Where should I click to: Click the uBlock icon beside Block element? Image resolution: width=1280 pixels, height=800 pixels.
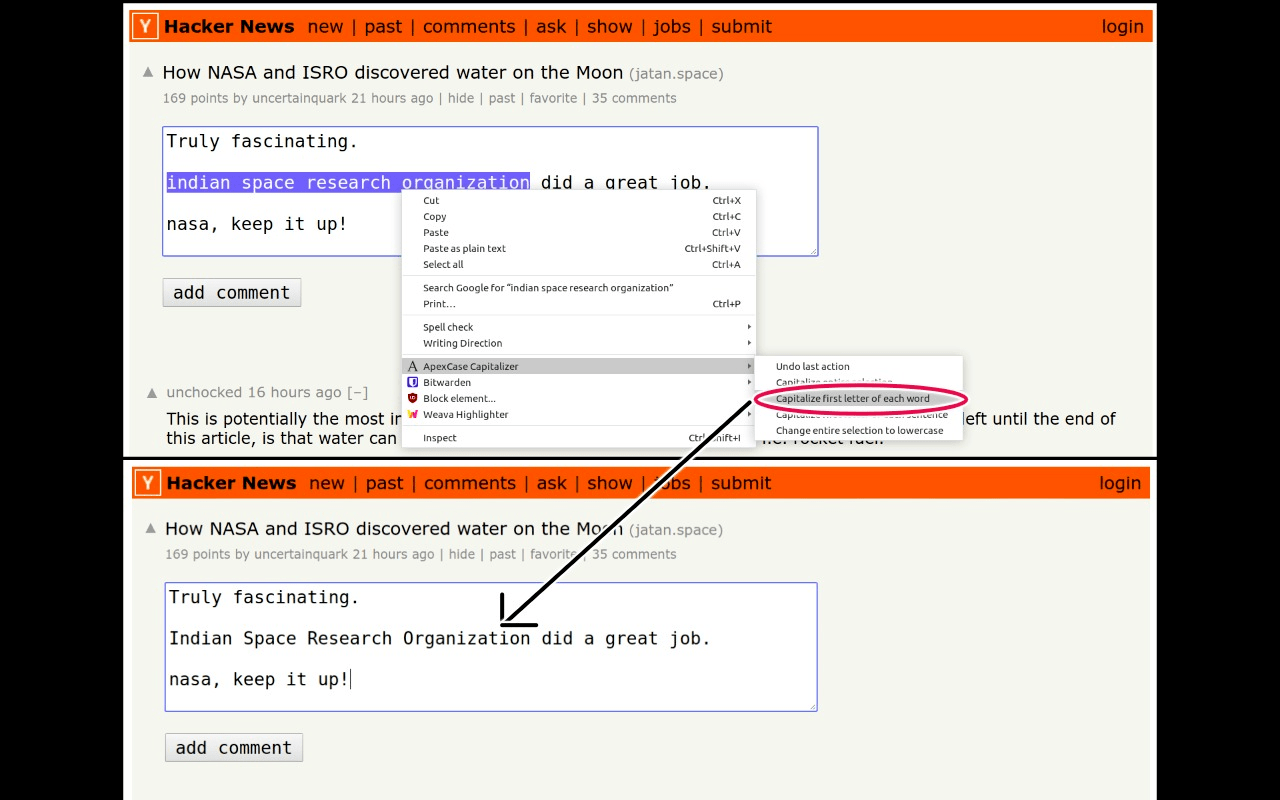click(x=413, y=398)
